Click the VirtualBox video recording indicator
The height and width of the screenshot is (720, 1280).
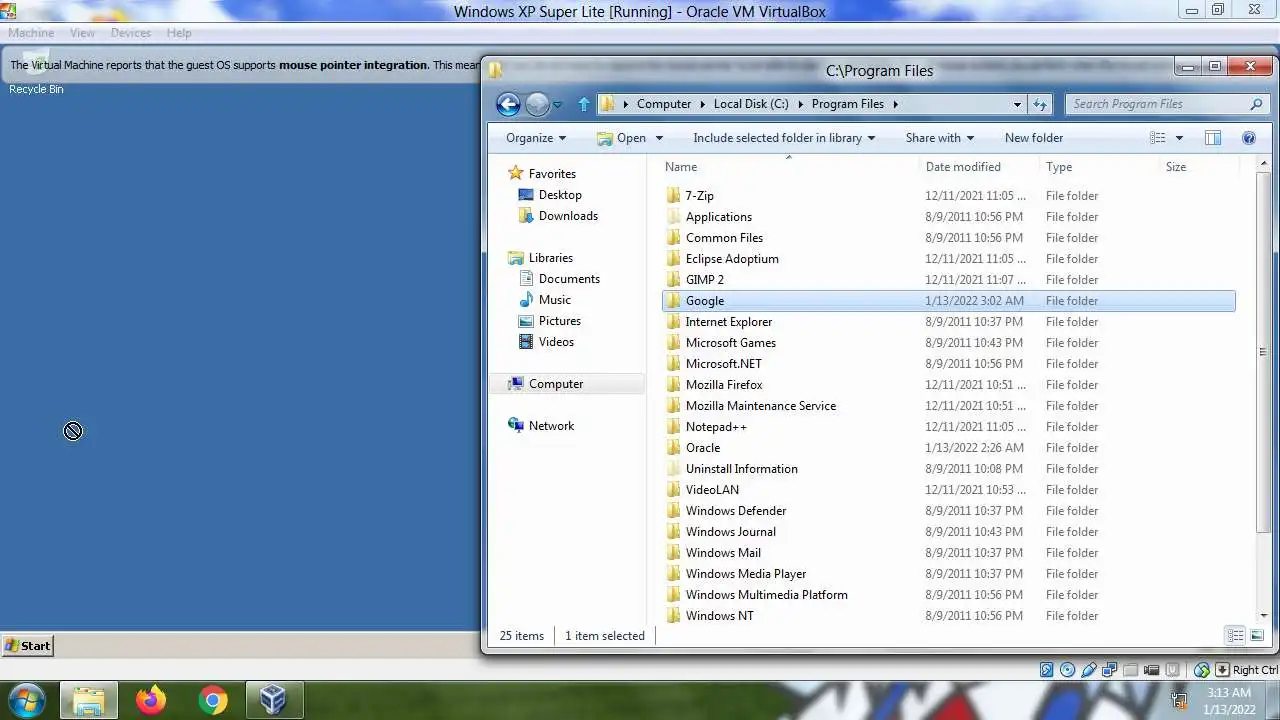[x=1152, y=670]
